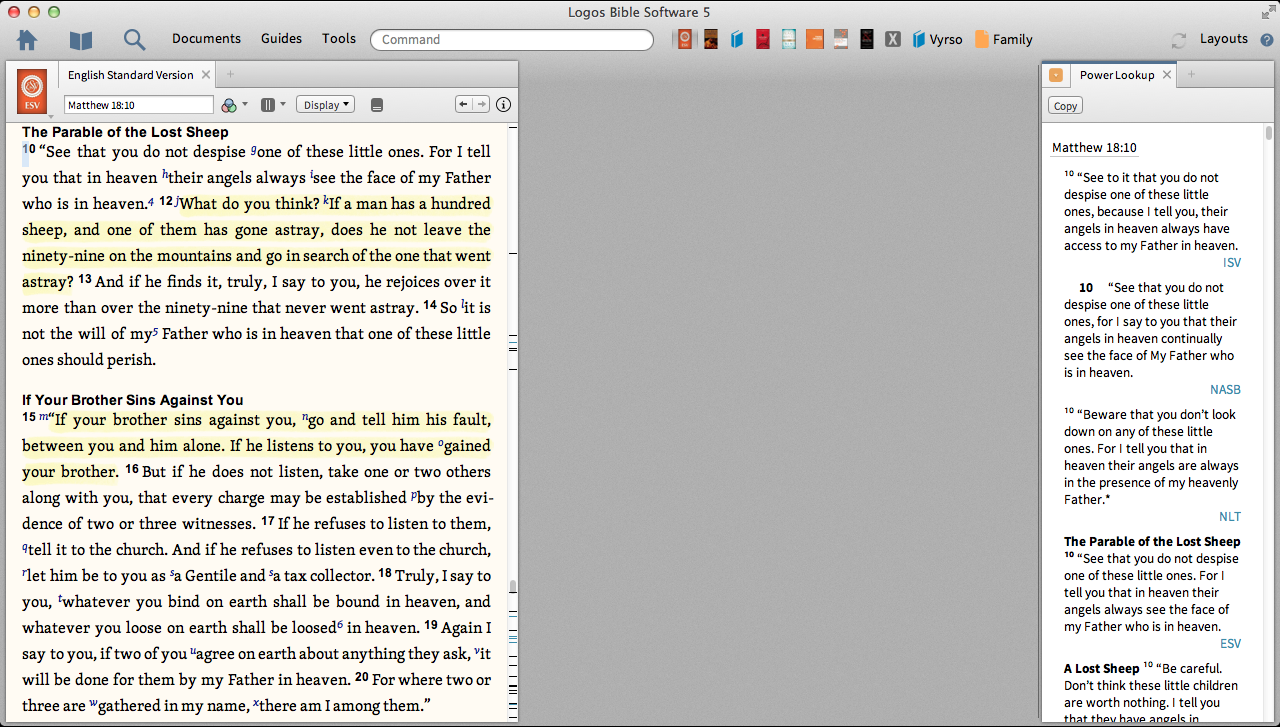Open the Family document shortcut

(x=1003, y=40)
